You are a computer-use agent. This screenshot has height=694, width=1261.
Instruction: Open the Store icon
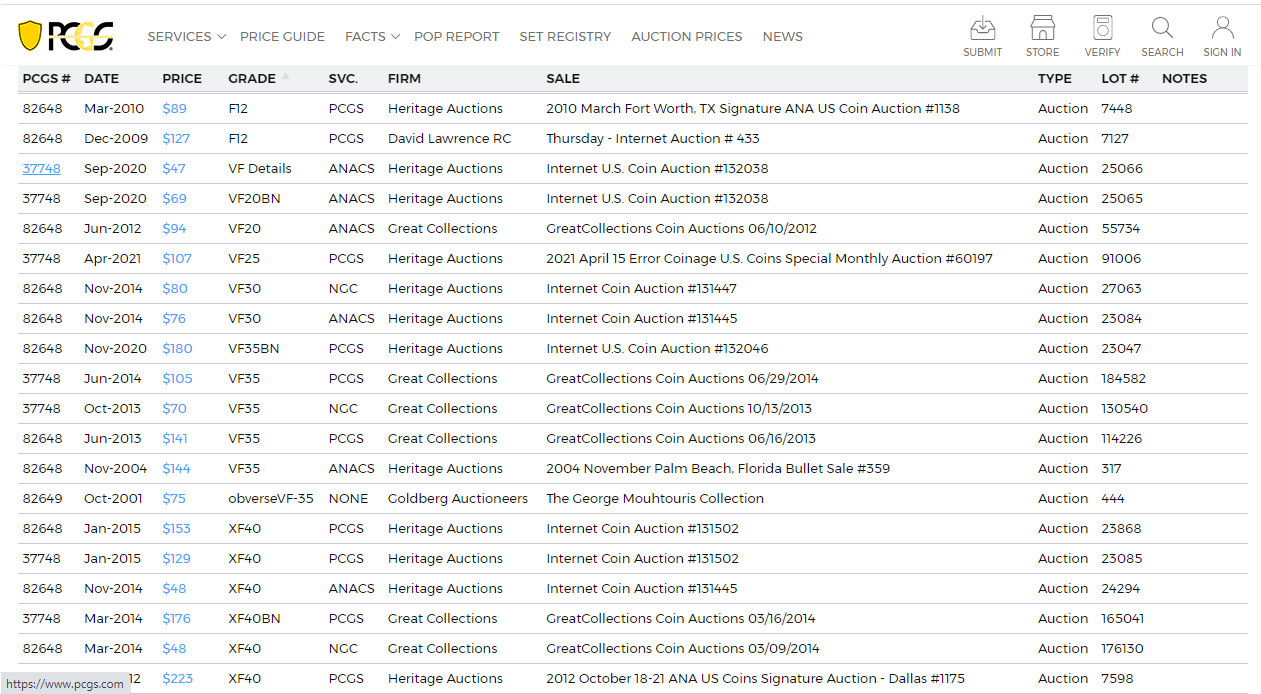[x=1042, y=28]
